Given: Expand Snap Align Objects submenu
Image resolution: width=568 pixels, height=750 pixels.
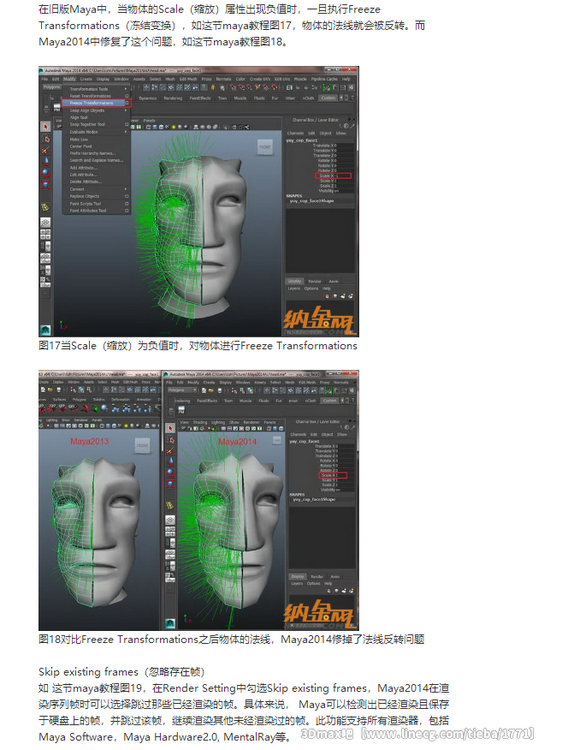Looking at the screenshot, I should pos(126,110).
